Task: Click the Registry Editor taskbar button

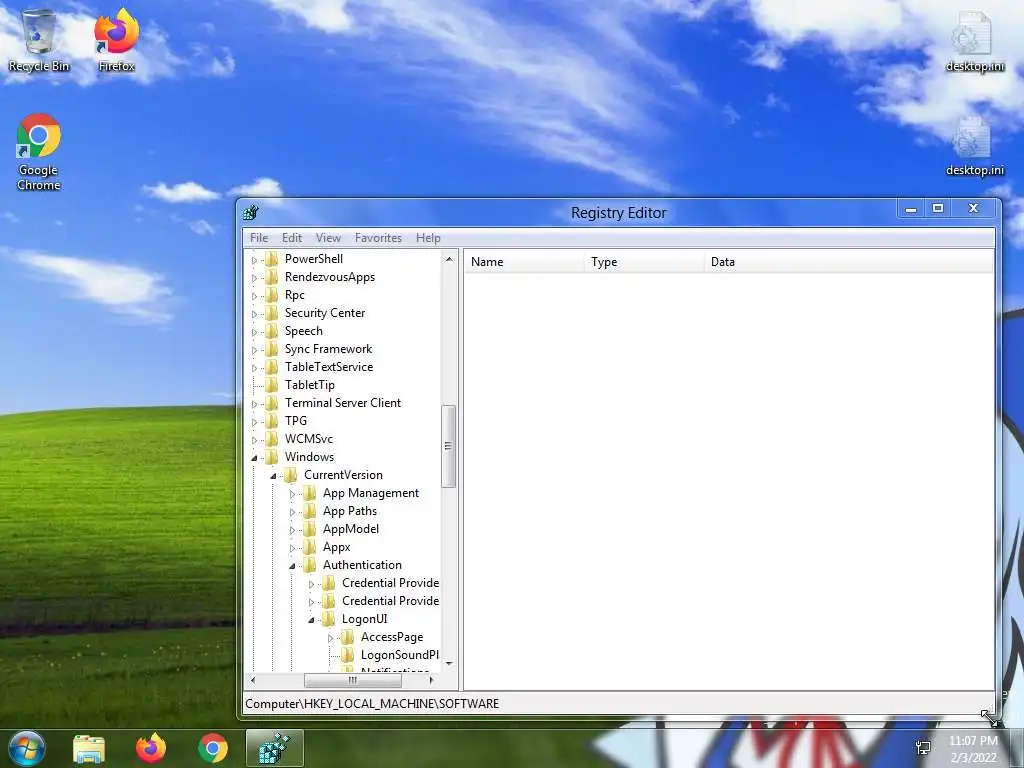Action: tap(275, 748)
